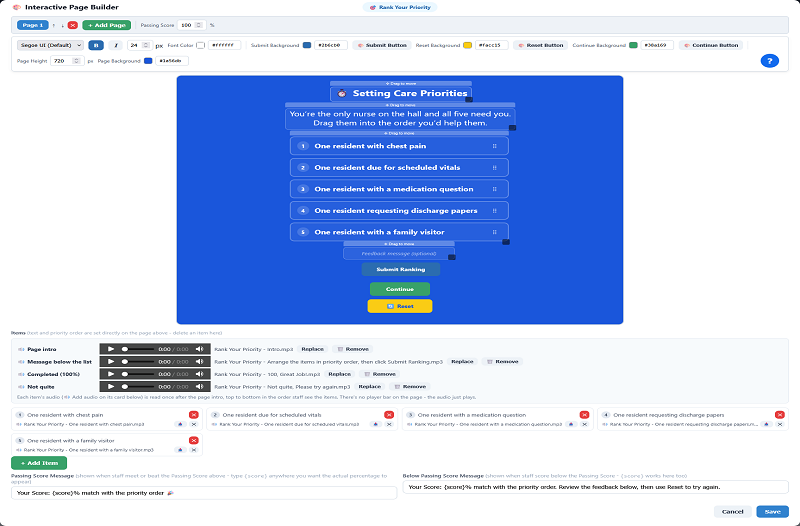The image size is (800, 526).
Task: Toggle bold formatting
Action: [x=96, y=45]
